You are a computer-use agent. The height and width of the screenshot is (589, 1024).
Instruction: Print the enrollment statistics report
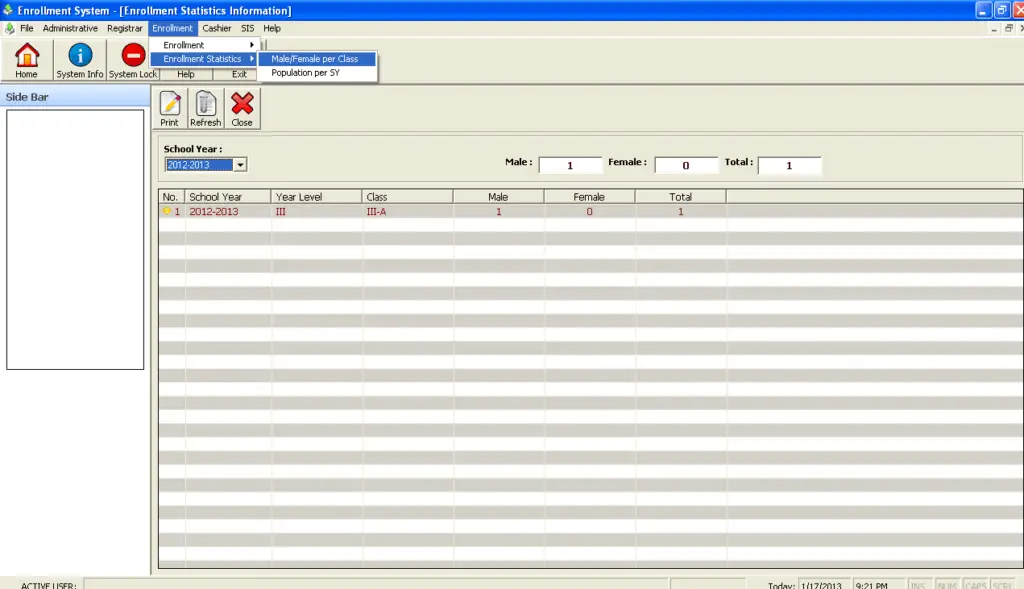click(170, 107)
